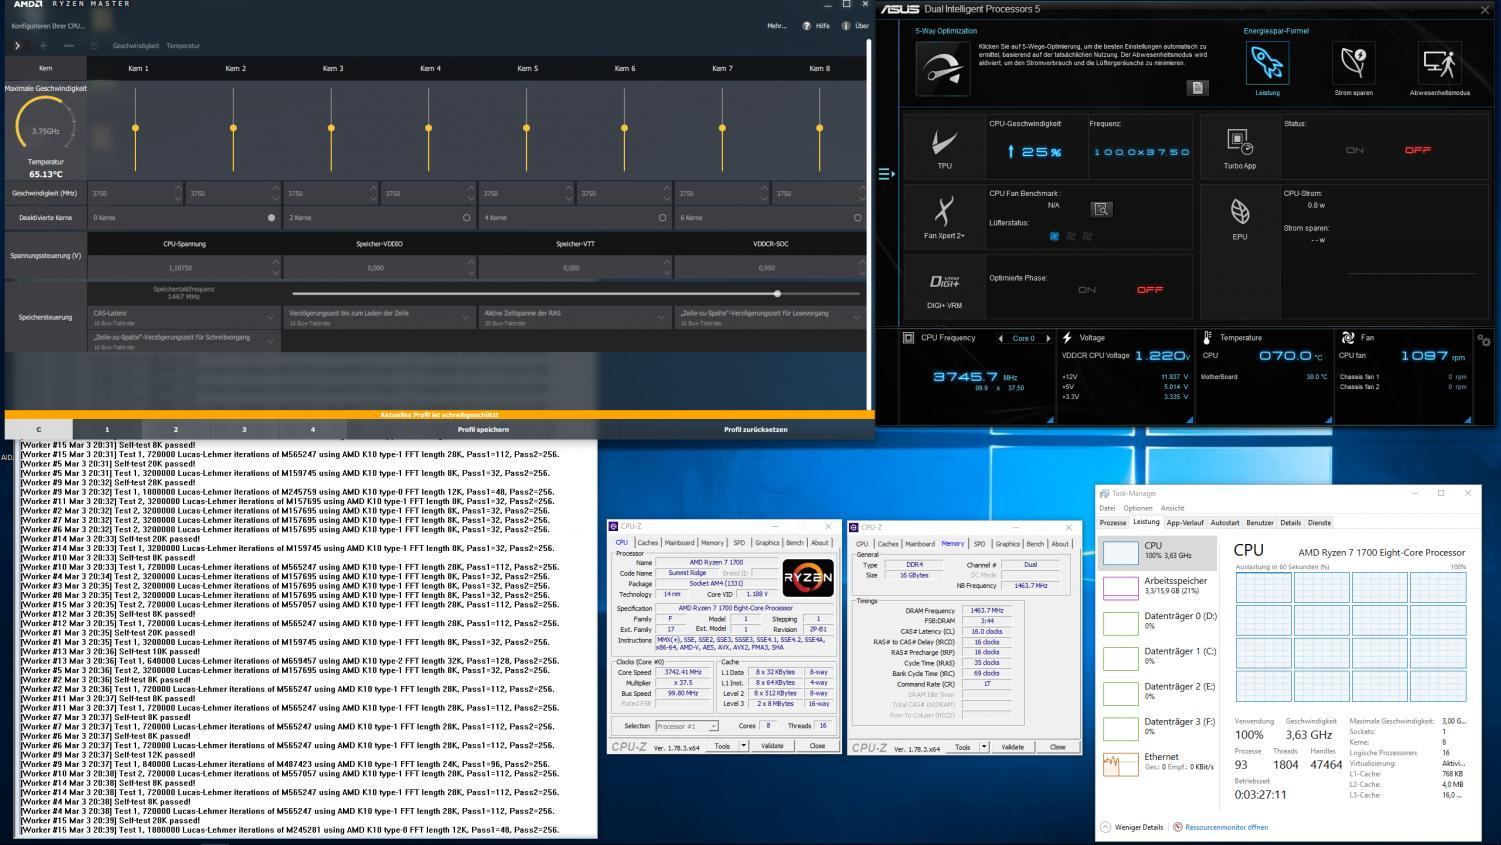Click the Fan monitor icon

(x=1347, y=338)
